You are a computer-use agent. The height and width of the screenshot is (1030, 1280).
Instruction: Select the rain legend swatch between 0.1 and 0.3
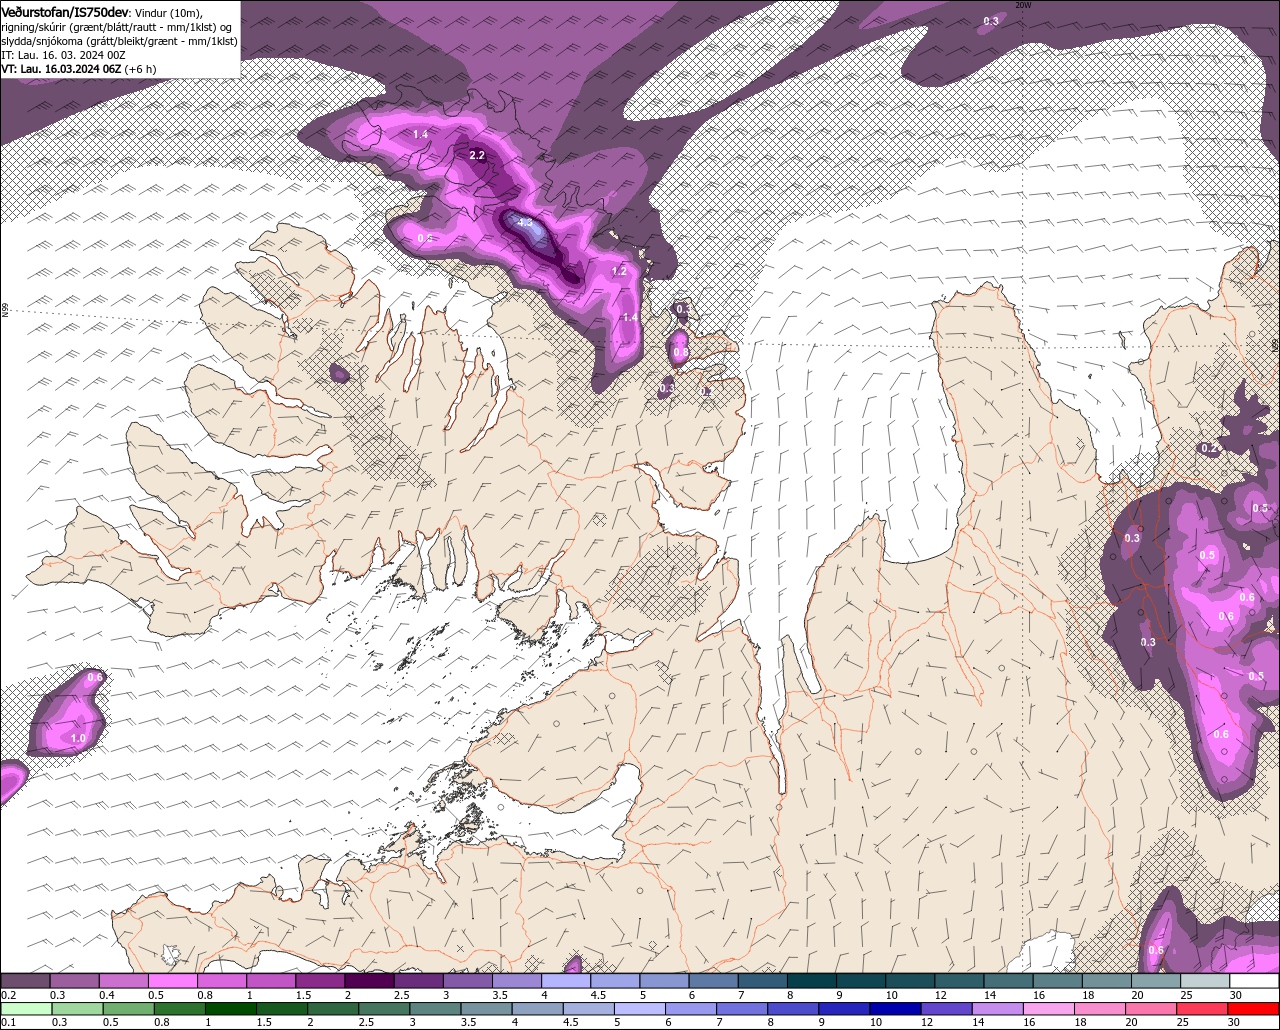point(26,1008)
